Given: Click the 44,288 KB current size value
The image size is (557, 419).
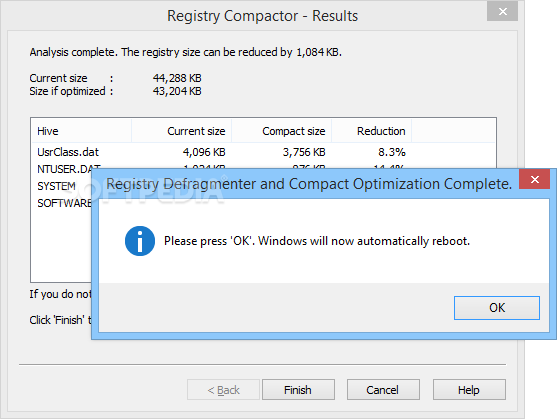Looking at the screenshot, I should [177, 78].
